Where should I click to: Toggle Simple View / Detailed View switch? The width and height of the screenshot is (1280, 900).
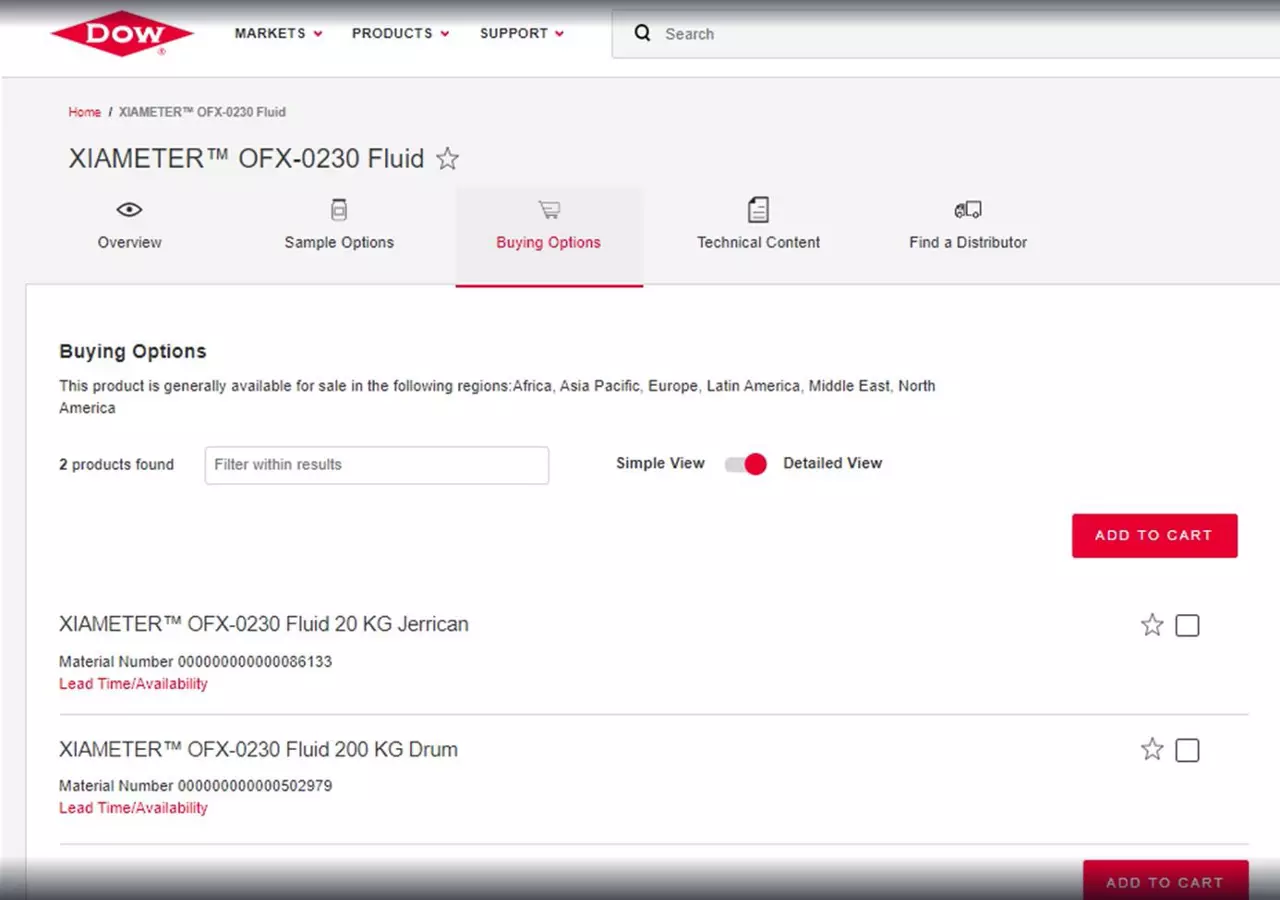pyautogui.click(x=746, y=464)
